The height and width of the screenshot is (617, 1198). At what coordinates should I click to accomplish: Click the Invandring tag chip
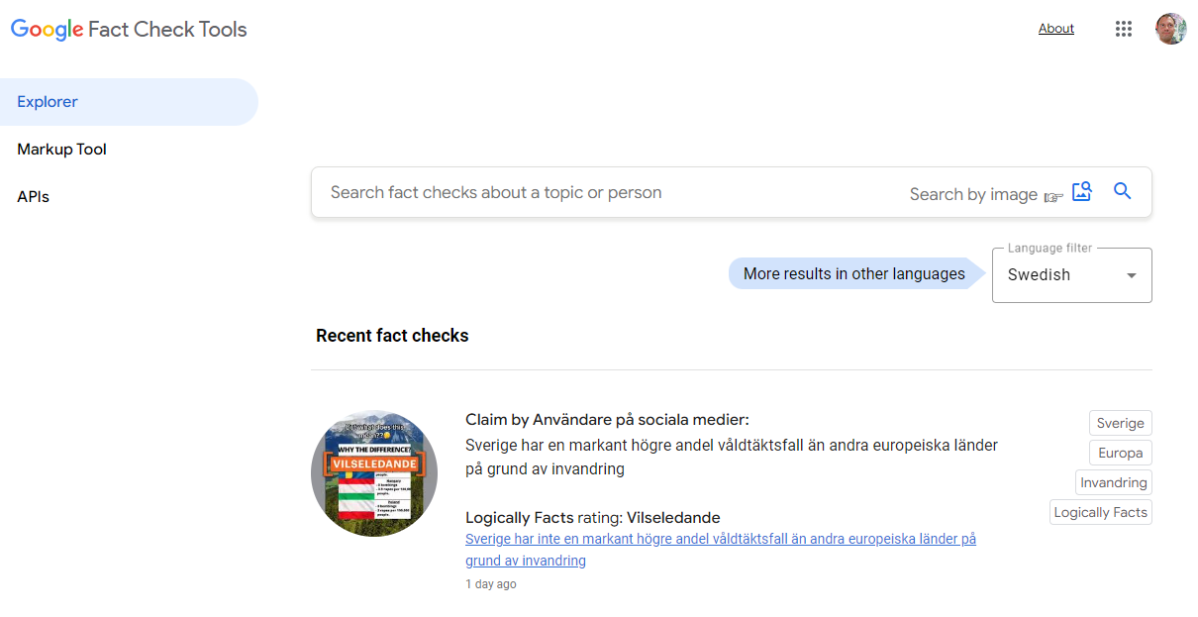click(x=1113, y=483)
